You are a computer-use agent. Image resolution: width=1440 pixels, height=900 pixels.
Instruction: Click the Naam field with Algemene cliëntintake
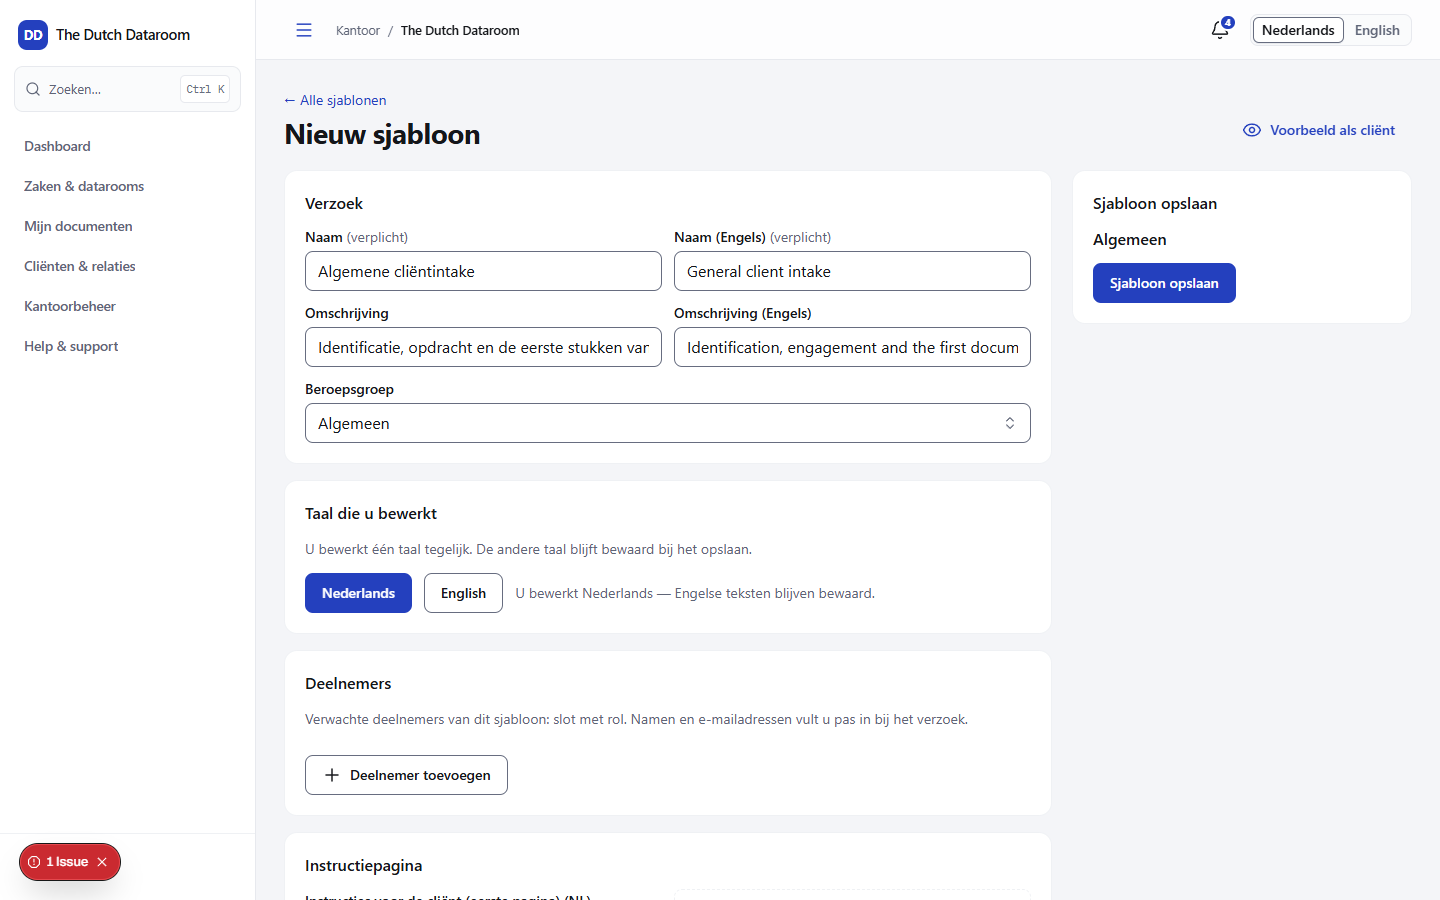pyautogui.click(x=483, y=271)
